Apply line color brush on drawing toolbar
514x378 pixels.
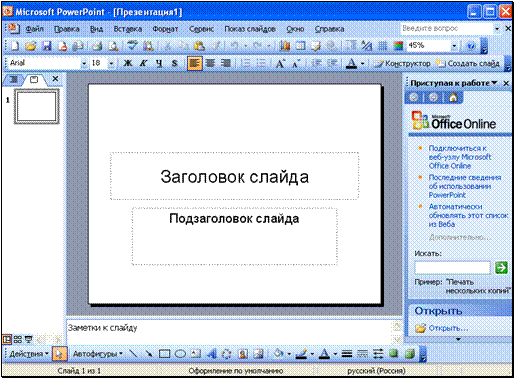pos(301,354)
